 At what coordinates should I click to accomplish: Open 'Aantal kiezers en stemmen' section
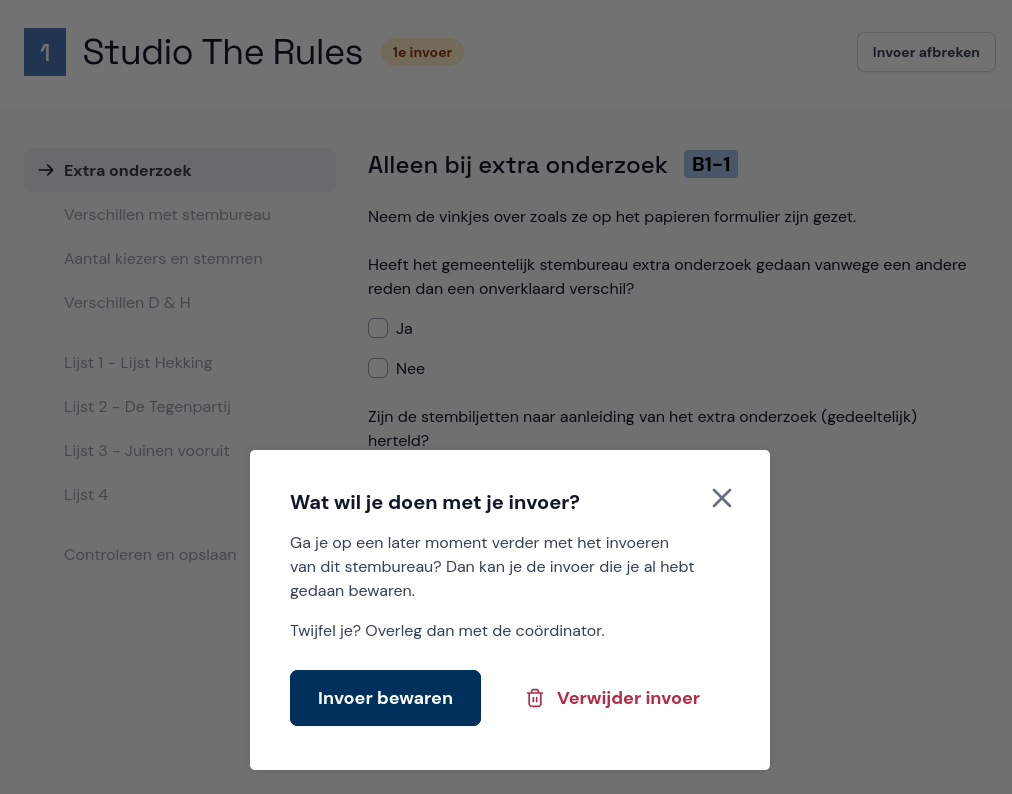click(163, 259)
